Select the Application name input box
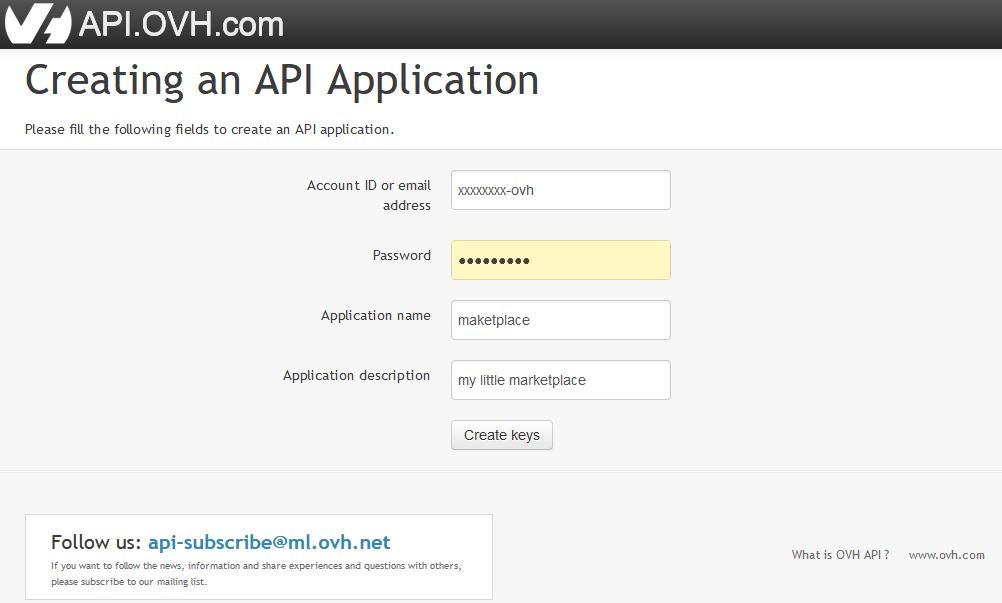Screen dimensions: 1002x603 (x=560, y=320)
